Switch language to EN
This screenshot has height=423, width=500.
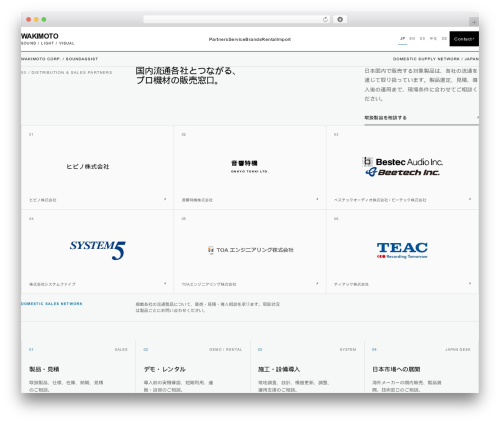(412, 39)
